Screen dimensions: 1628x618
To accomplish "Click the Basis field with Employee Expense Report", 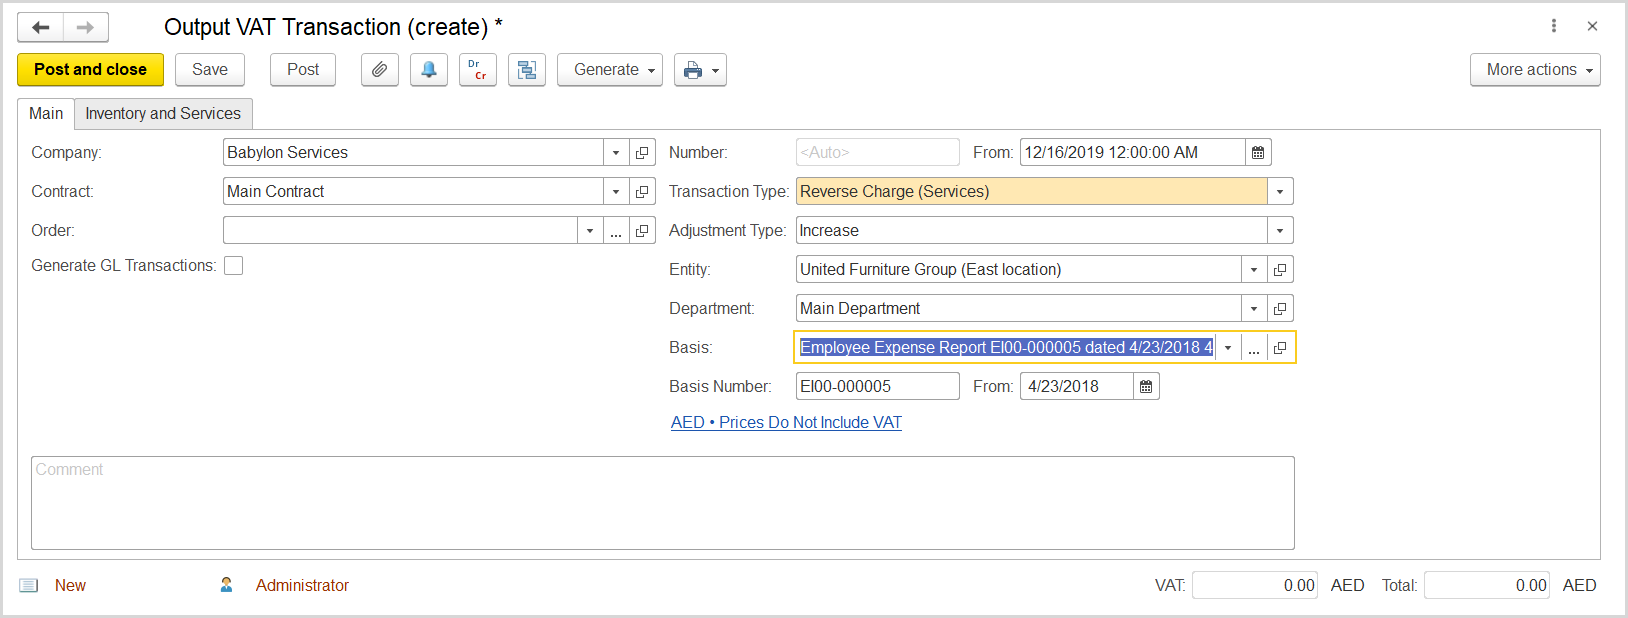I will 1006,348.
